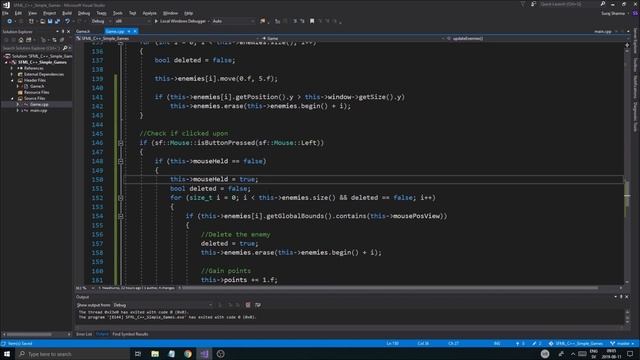
Task: Open the Project menu
Action: [x=49, y=13]
